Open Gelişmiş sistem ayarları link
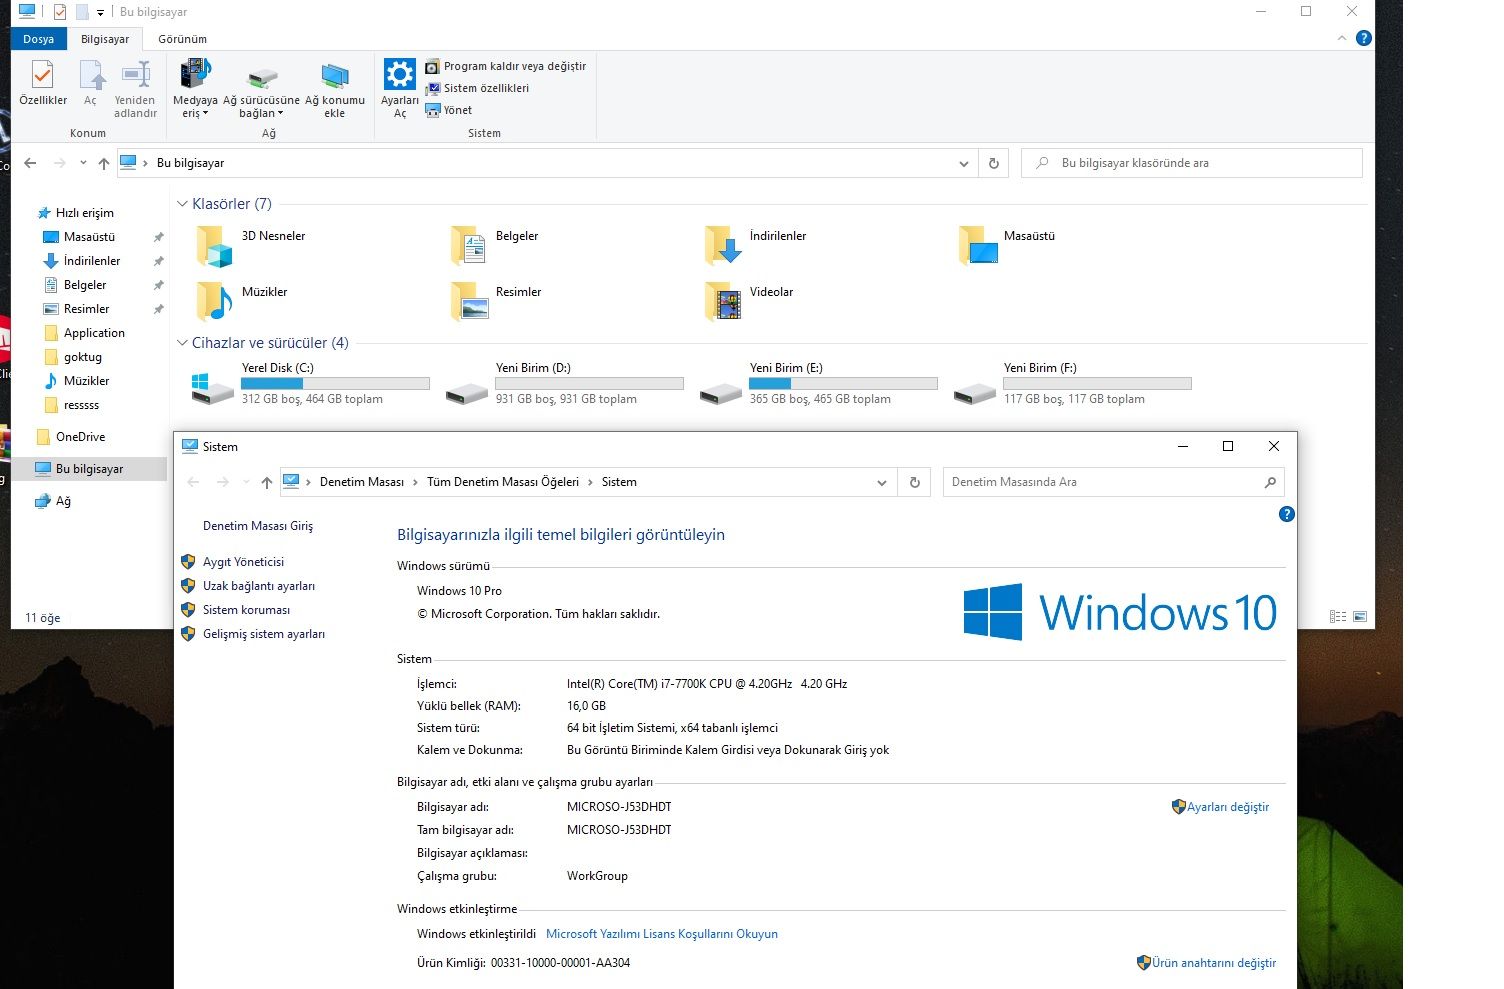Viewport: 1504px width, 989px height. click(264, 634)
